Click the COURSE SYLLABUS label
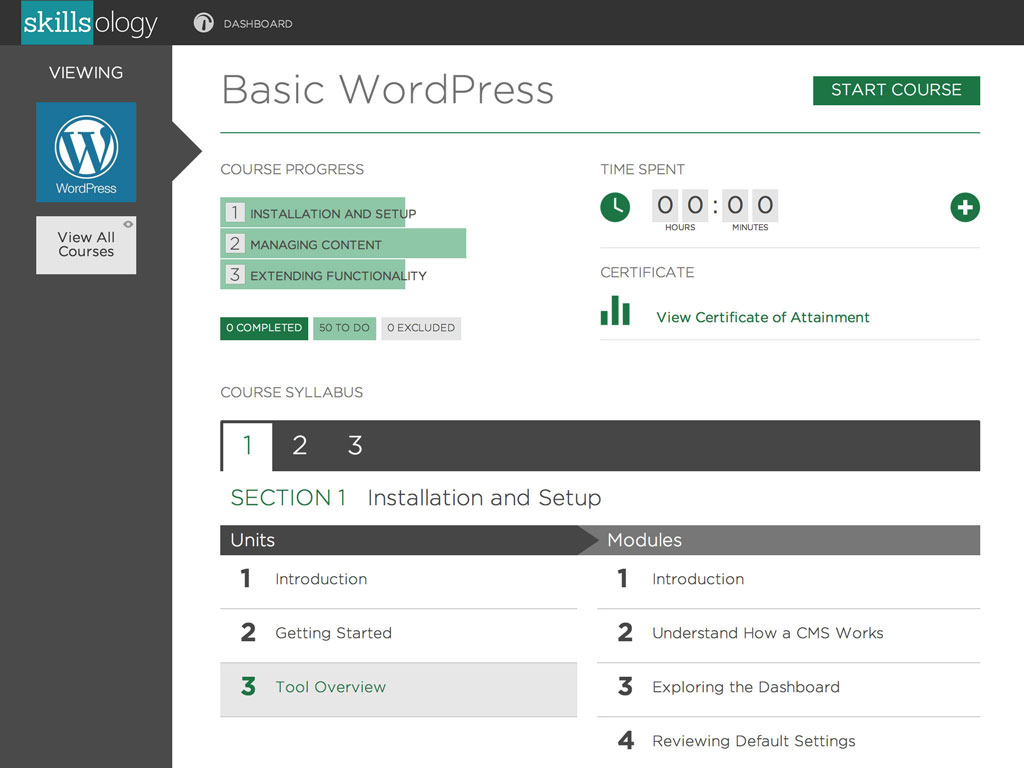The height and width of the screenshot is (768, 1024). [x=291, y=392]
